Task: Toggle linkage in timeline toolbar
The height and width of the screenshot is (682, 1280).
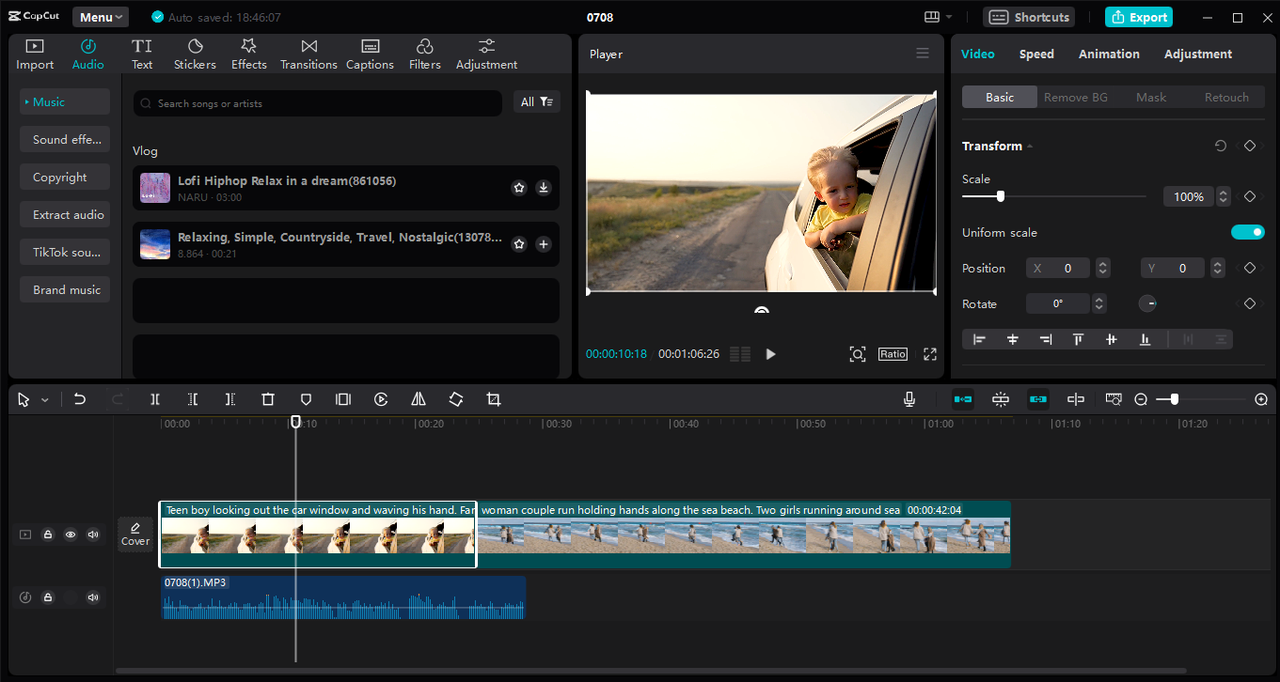Action: pyautogui.click(x=1038, y=399)
